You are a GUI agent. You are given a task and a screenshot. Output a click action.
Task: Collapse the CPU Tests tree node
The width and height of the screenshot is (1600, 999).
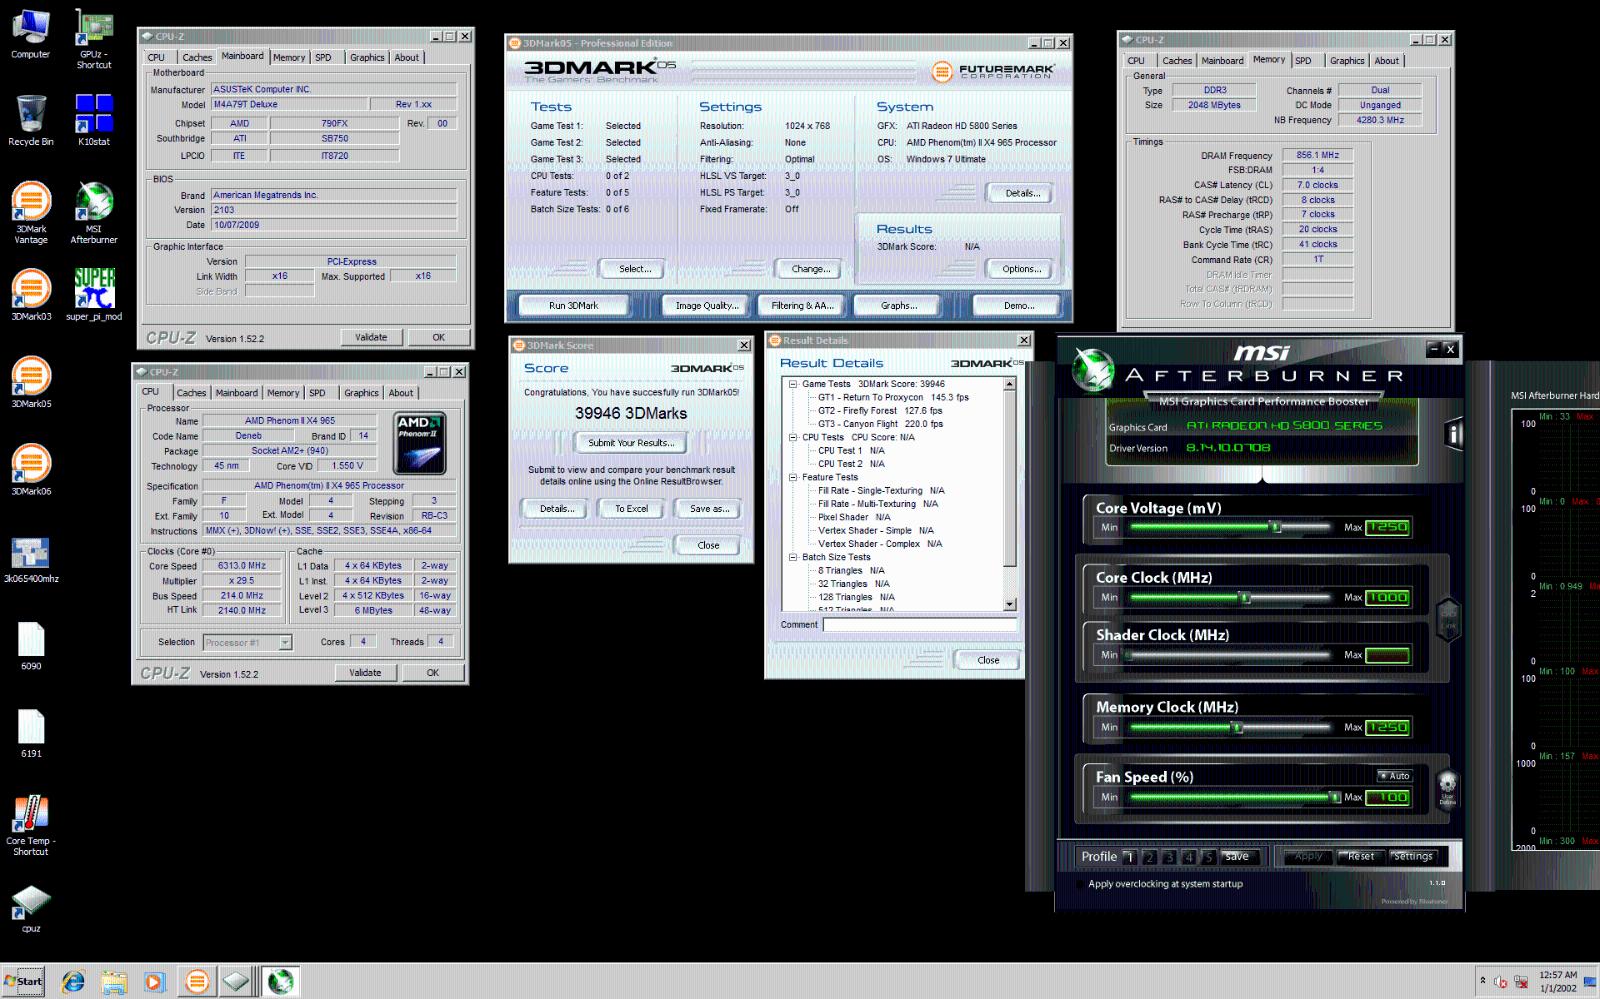tap(793, 437)
